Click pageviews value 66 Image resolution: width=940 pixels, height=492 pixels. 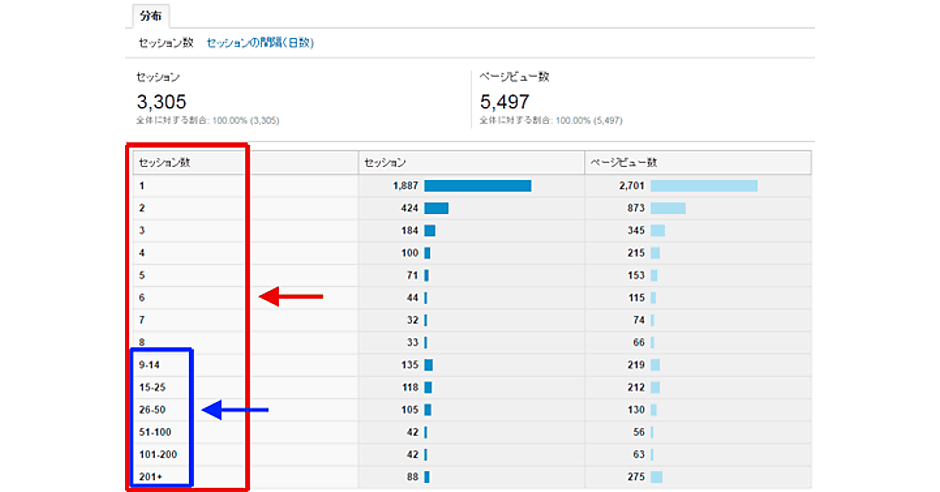[x=639, y=343]
